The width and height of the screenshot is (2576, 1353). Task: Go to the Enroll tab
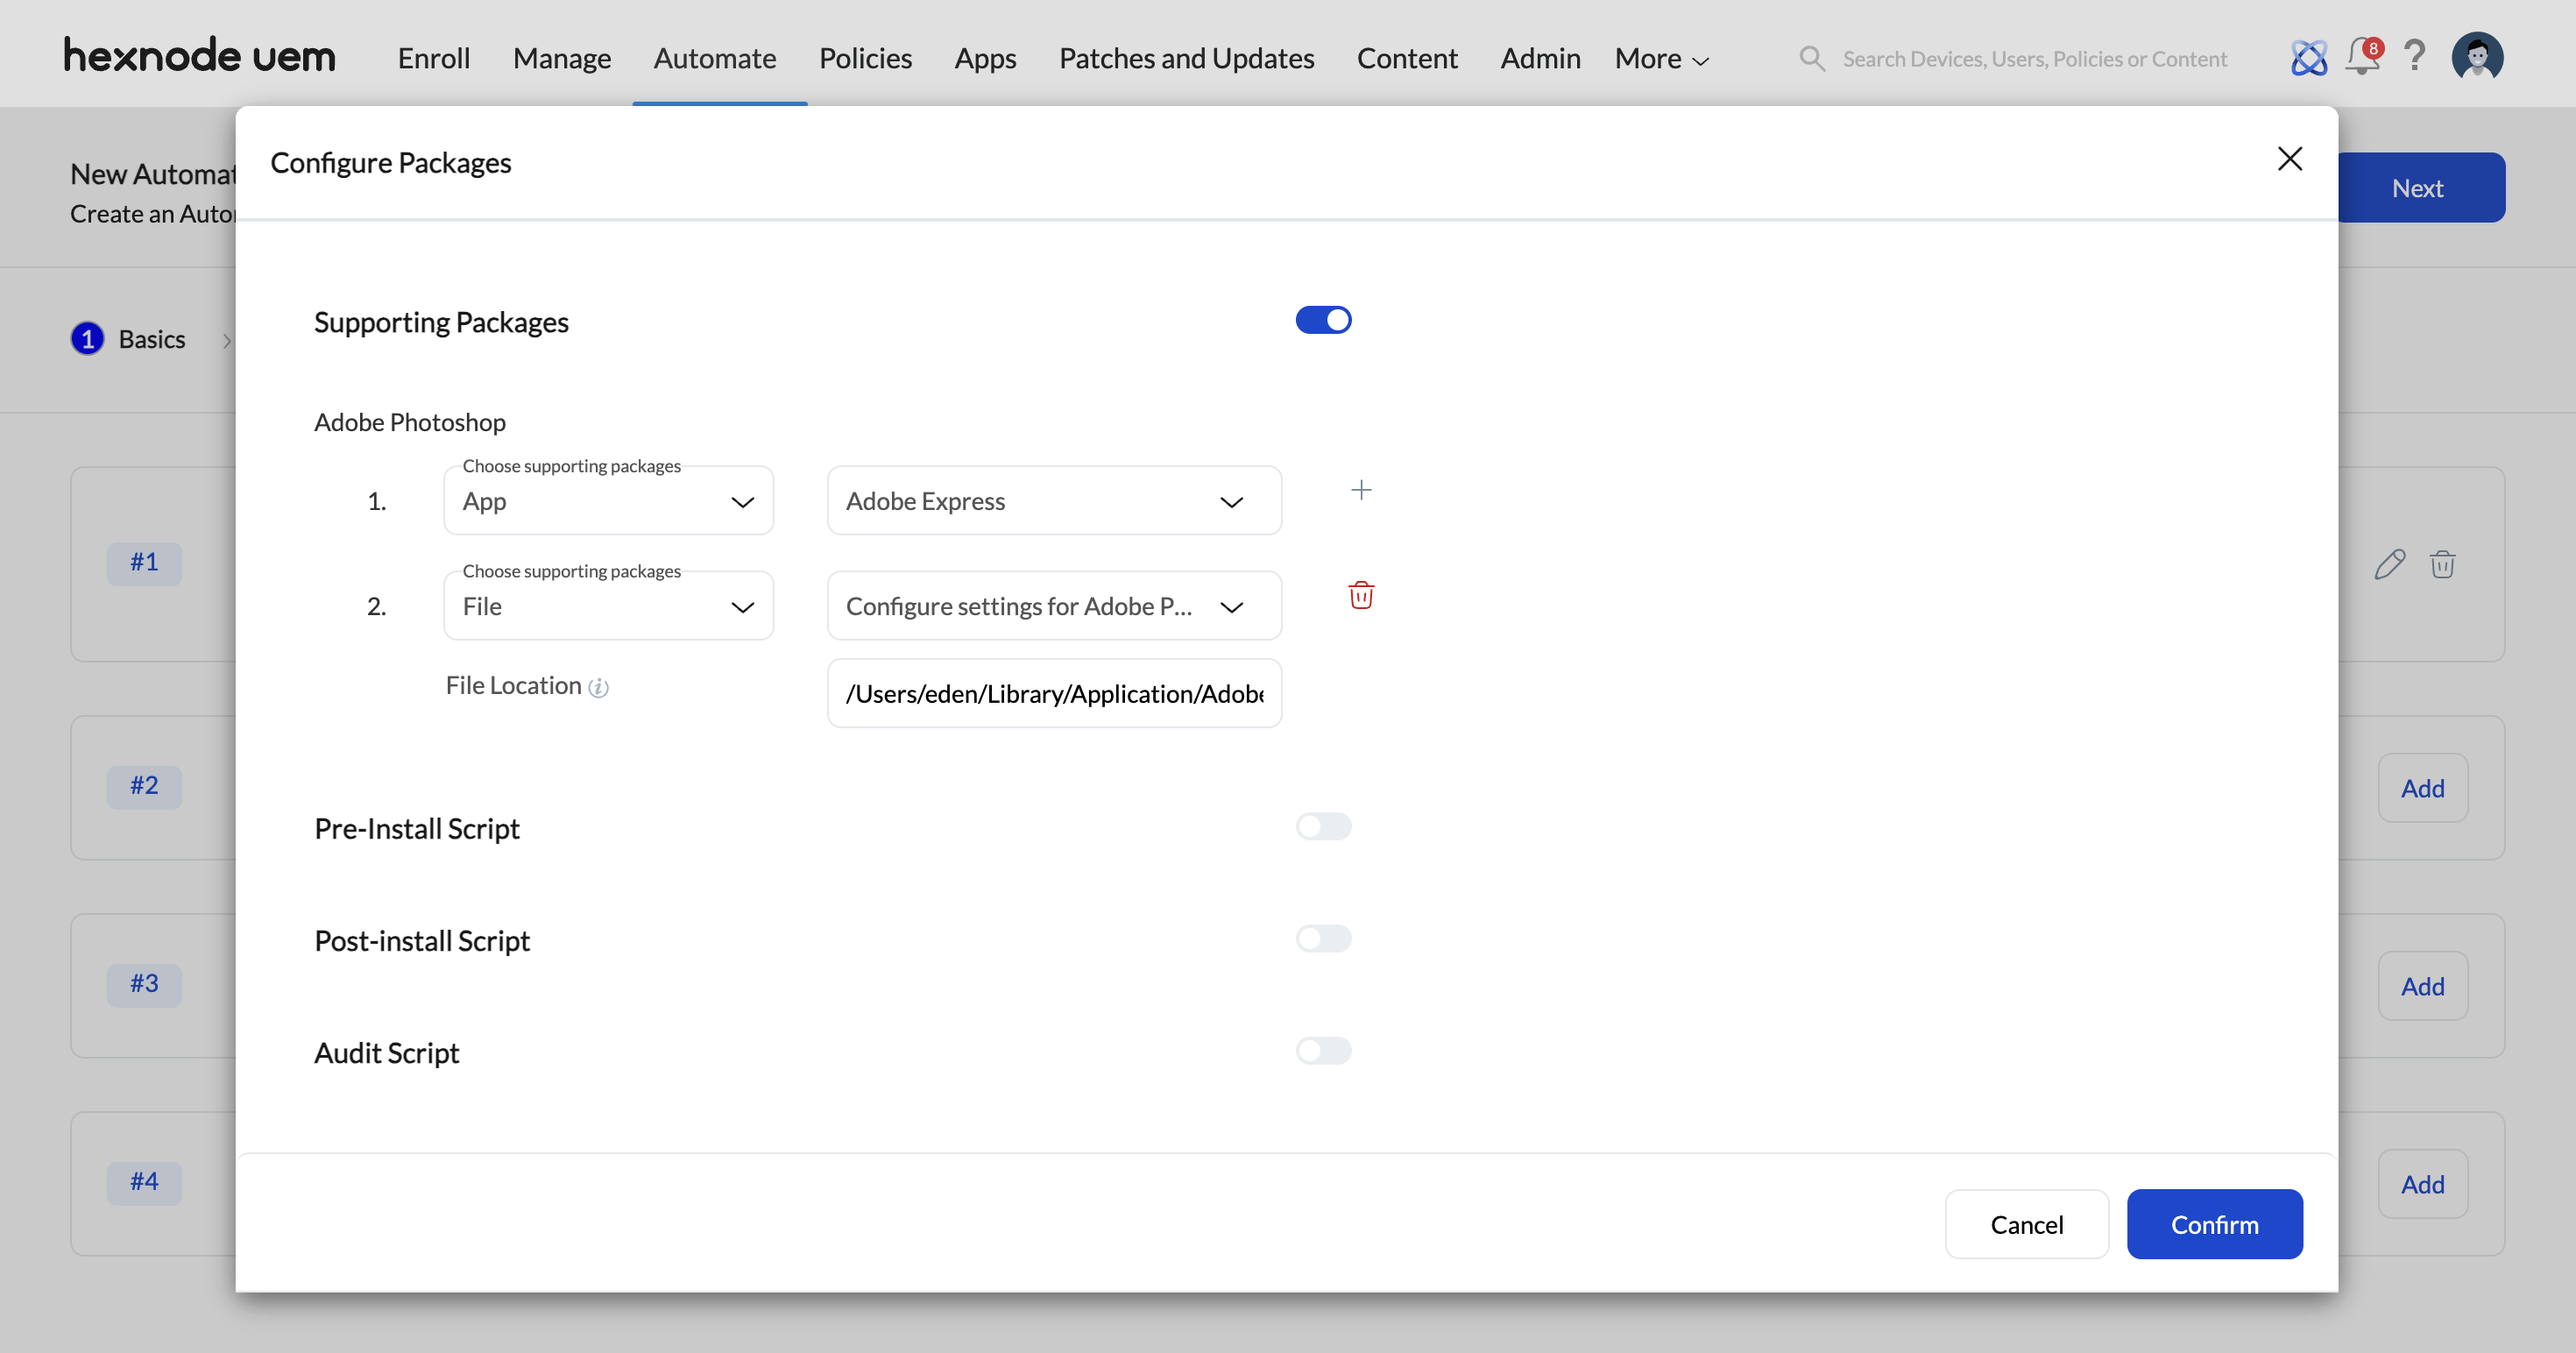click(434, 58)
